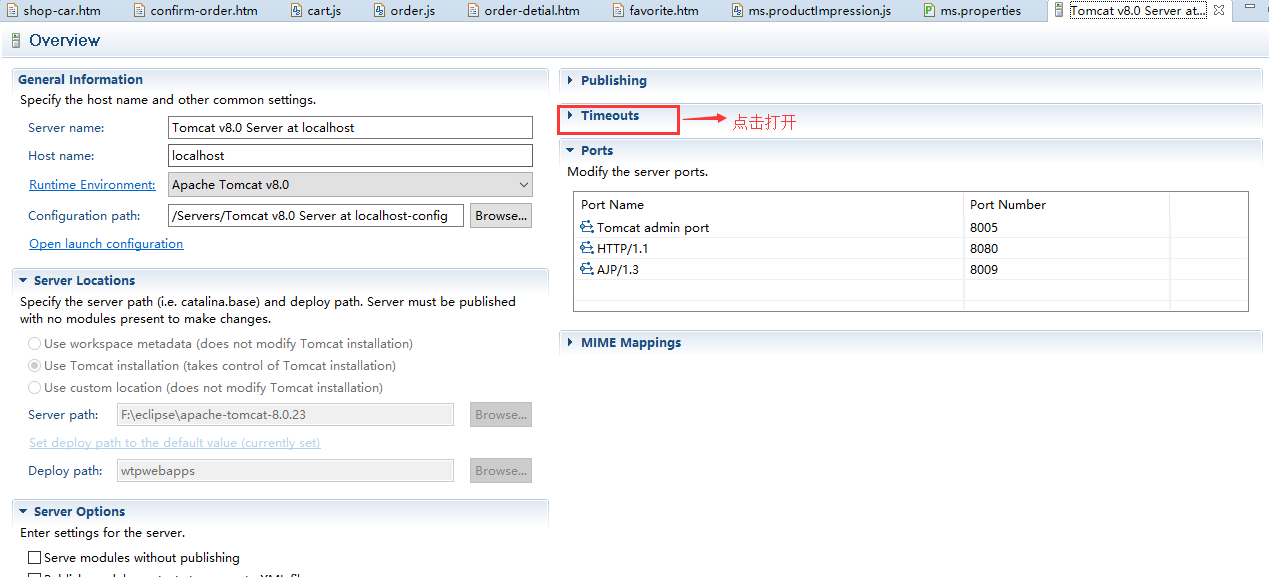Click the General Information section header
The height and width of the screenshot is (577, 1269).
(x=80, y=79)
